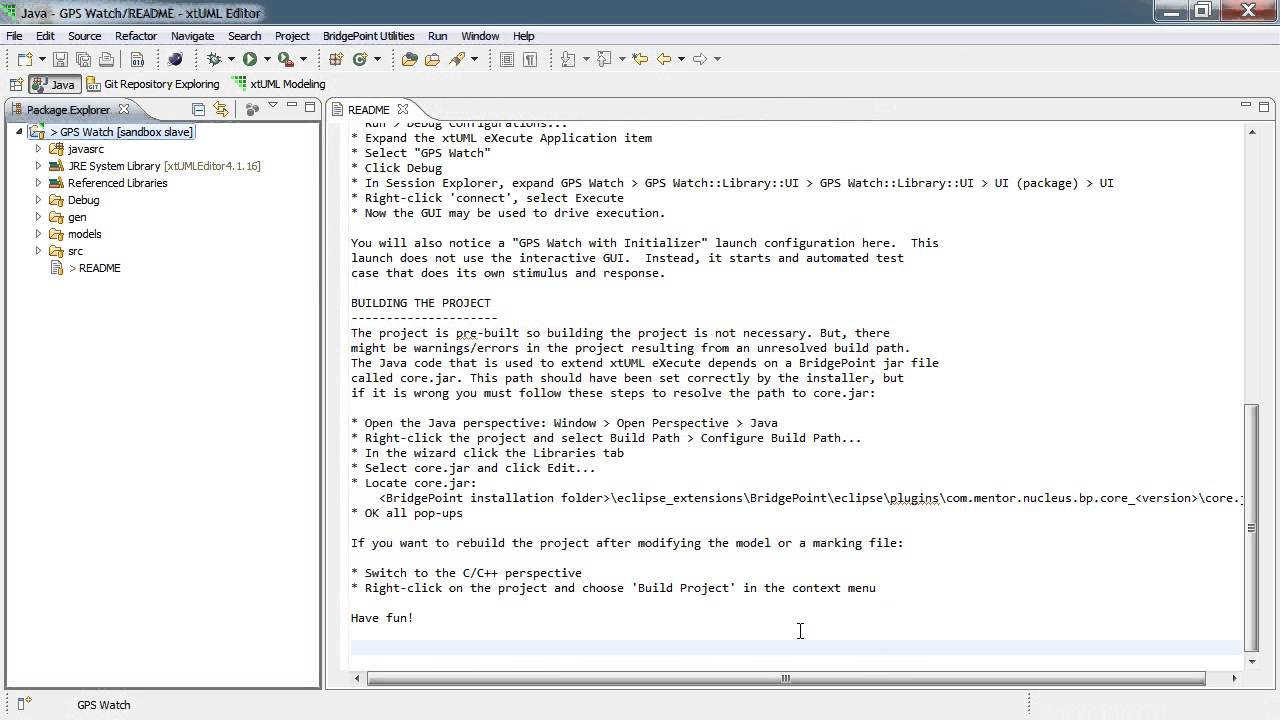
Task: Expand the JRE System Library node
Action: (x=39, y=166)
